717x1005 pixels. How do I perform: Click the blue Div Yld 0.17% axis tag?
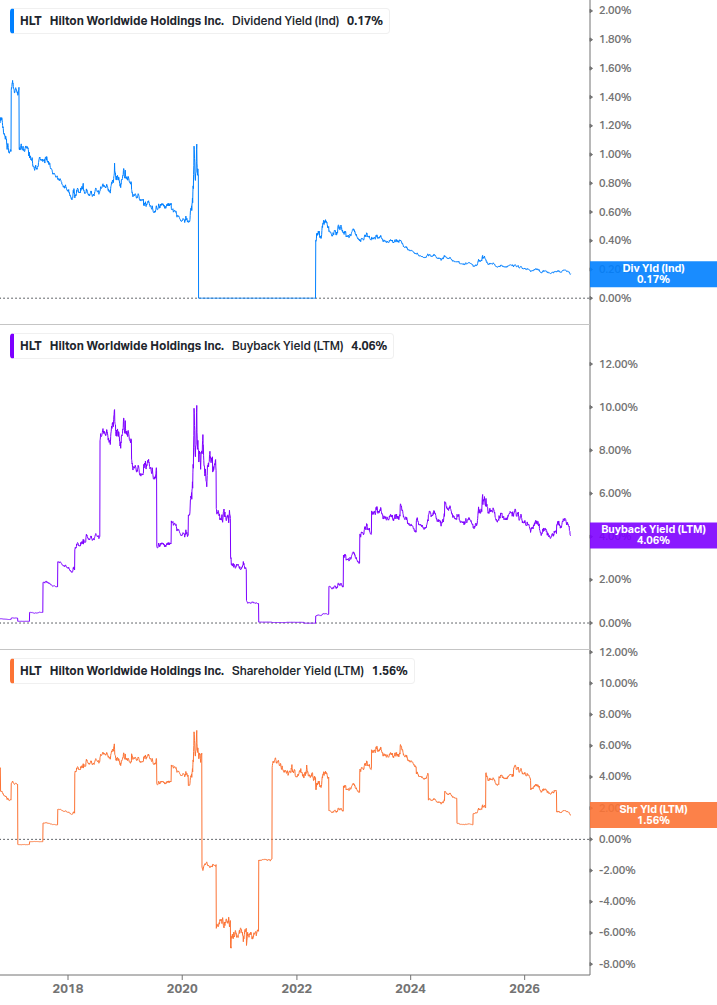[x=653, y=274]
